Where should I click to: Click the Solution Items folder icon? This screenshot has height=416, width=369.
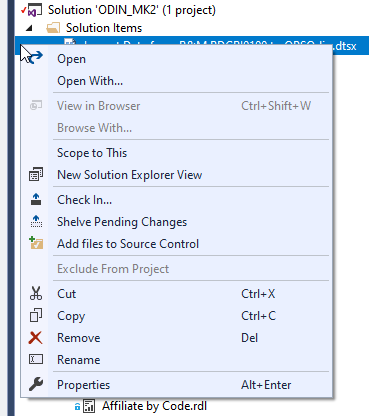click(x=53, y=28)
